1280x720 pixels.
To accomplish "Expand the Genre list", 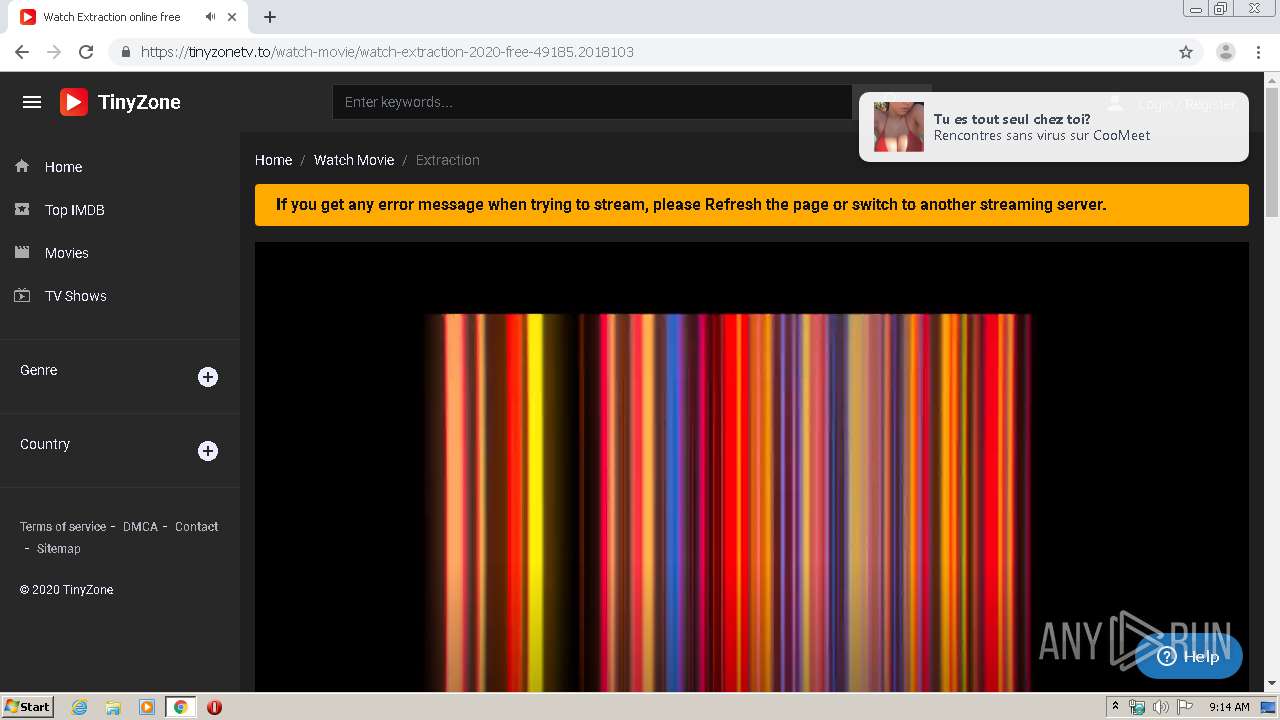I will coord(208,377).
